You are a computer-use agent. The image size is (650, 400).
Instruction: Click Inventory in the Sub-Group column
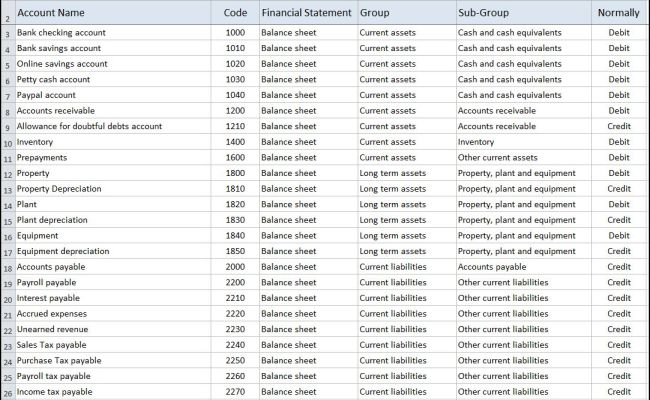524,142
